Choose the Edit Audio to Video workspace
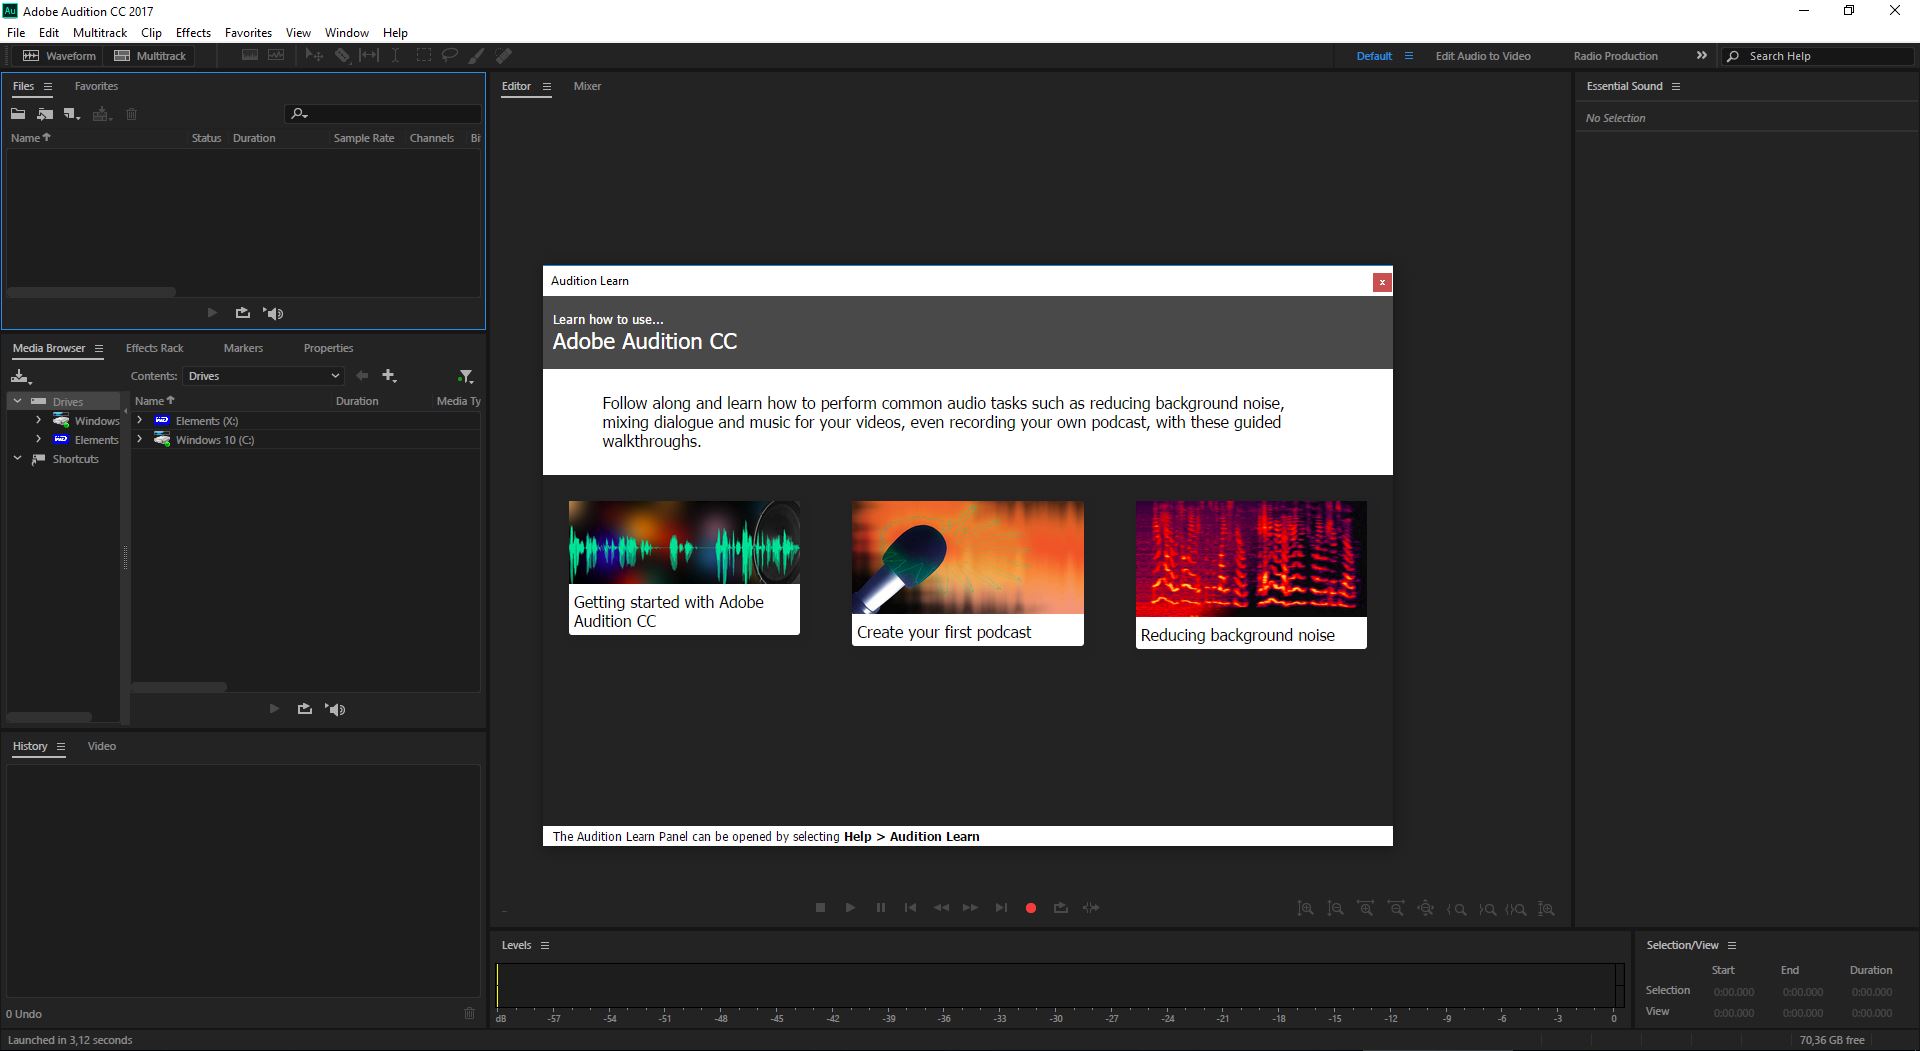Image resolution: width=1920 pixels, height=1051 pixels. tap(1483, 56)
